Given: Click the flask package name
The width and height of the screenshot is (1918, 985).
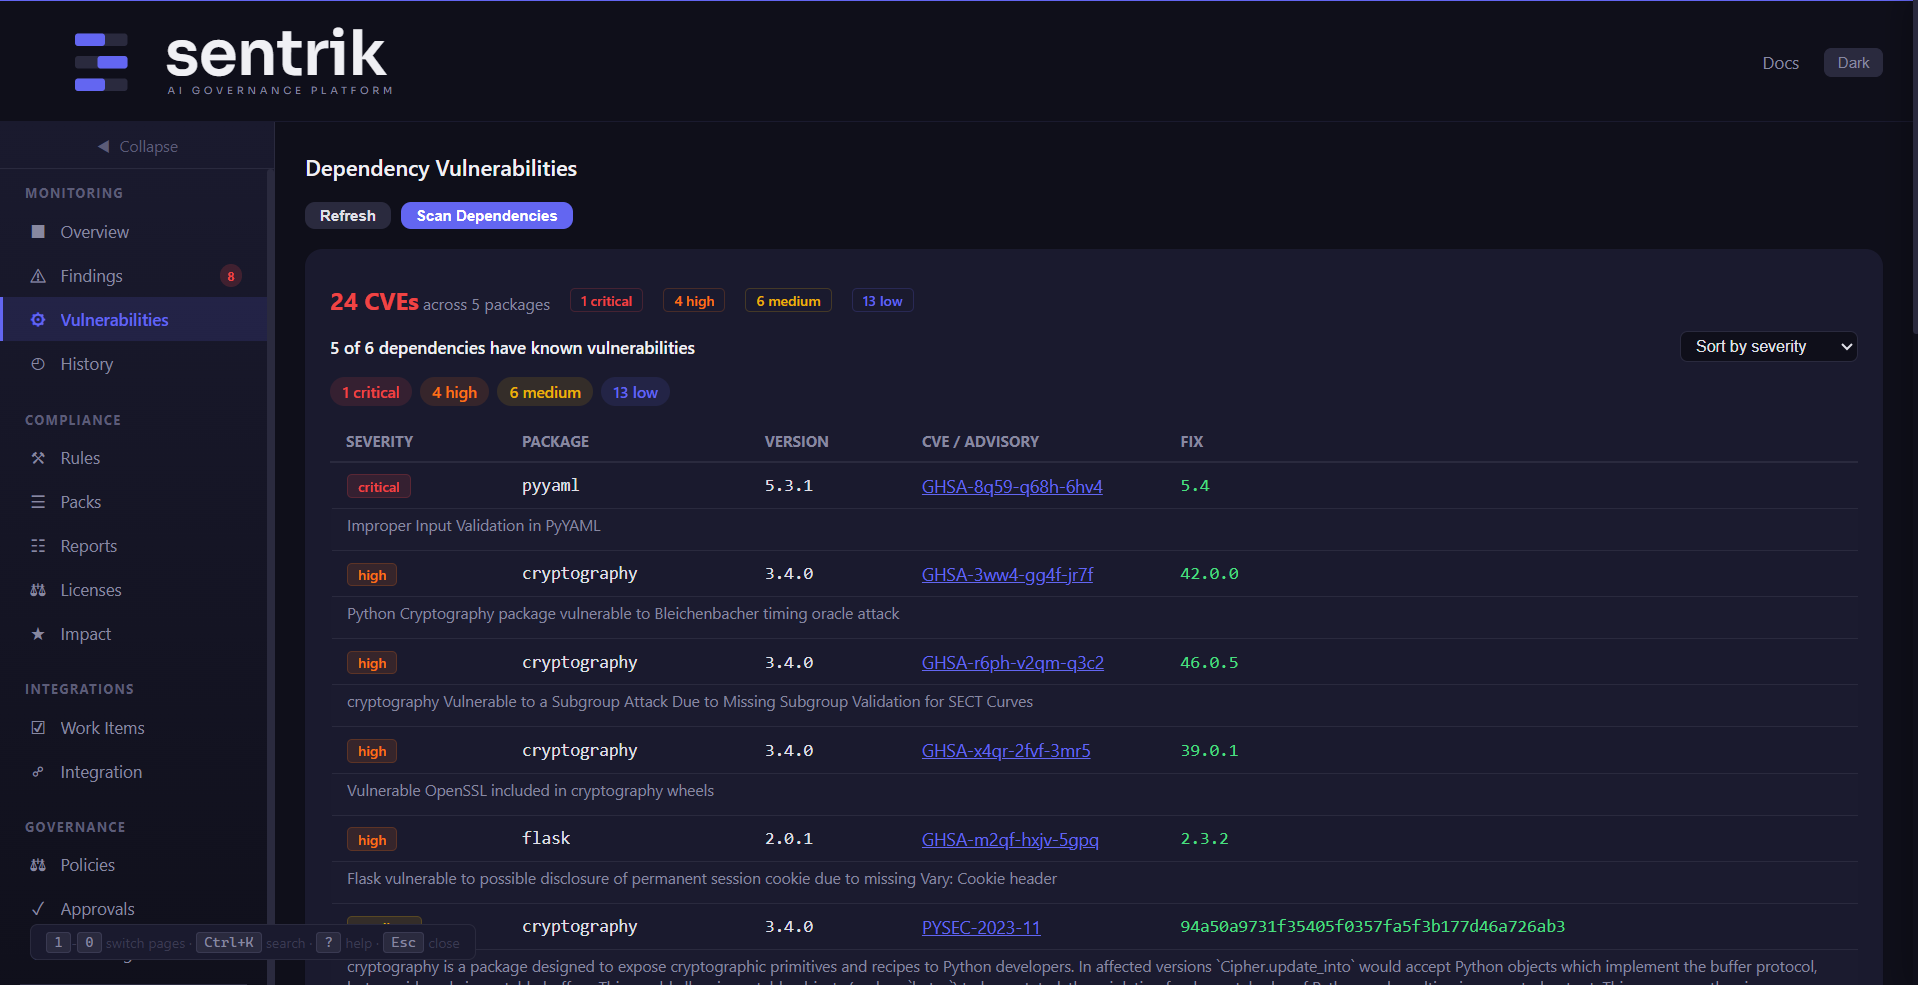Looking at the screenshot, I should point(546,838).
